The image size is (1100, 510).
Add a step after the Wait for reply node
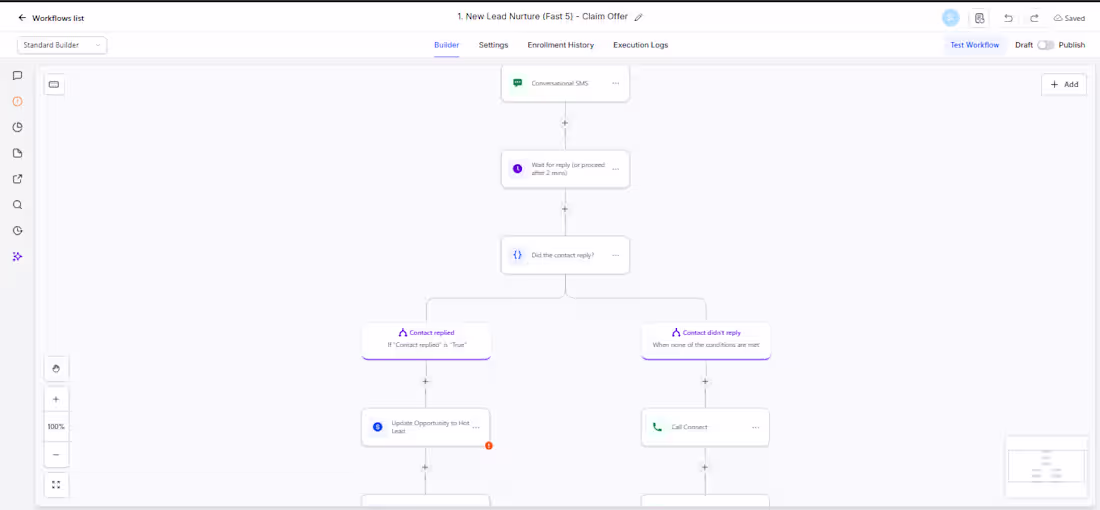tap(565, 209)
